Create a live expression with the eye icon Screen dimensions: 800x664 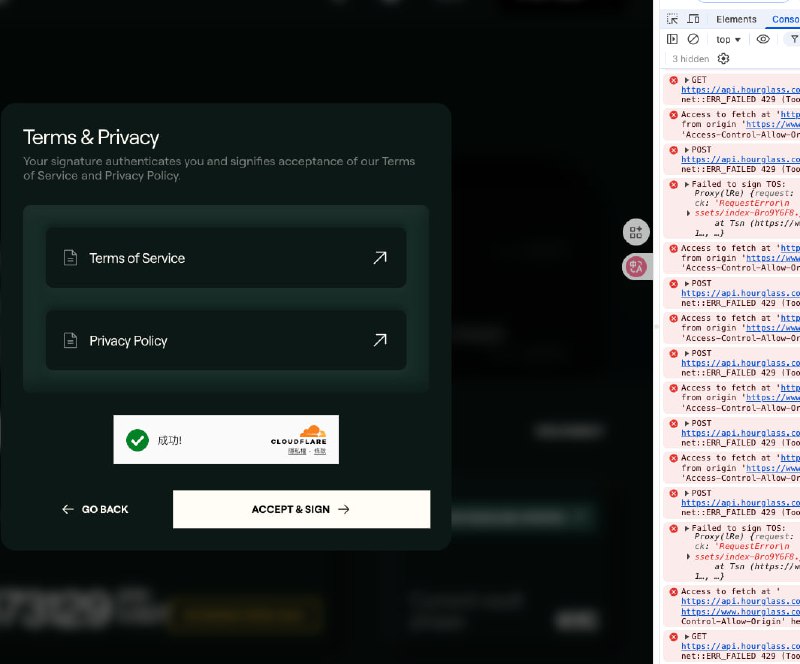click(763, 39)
